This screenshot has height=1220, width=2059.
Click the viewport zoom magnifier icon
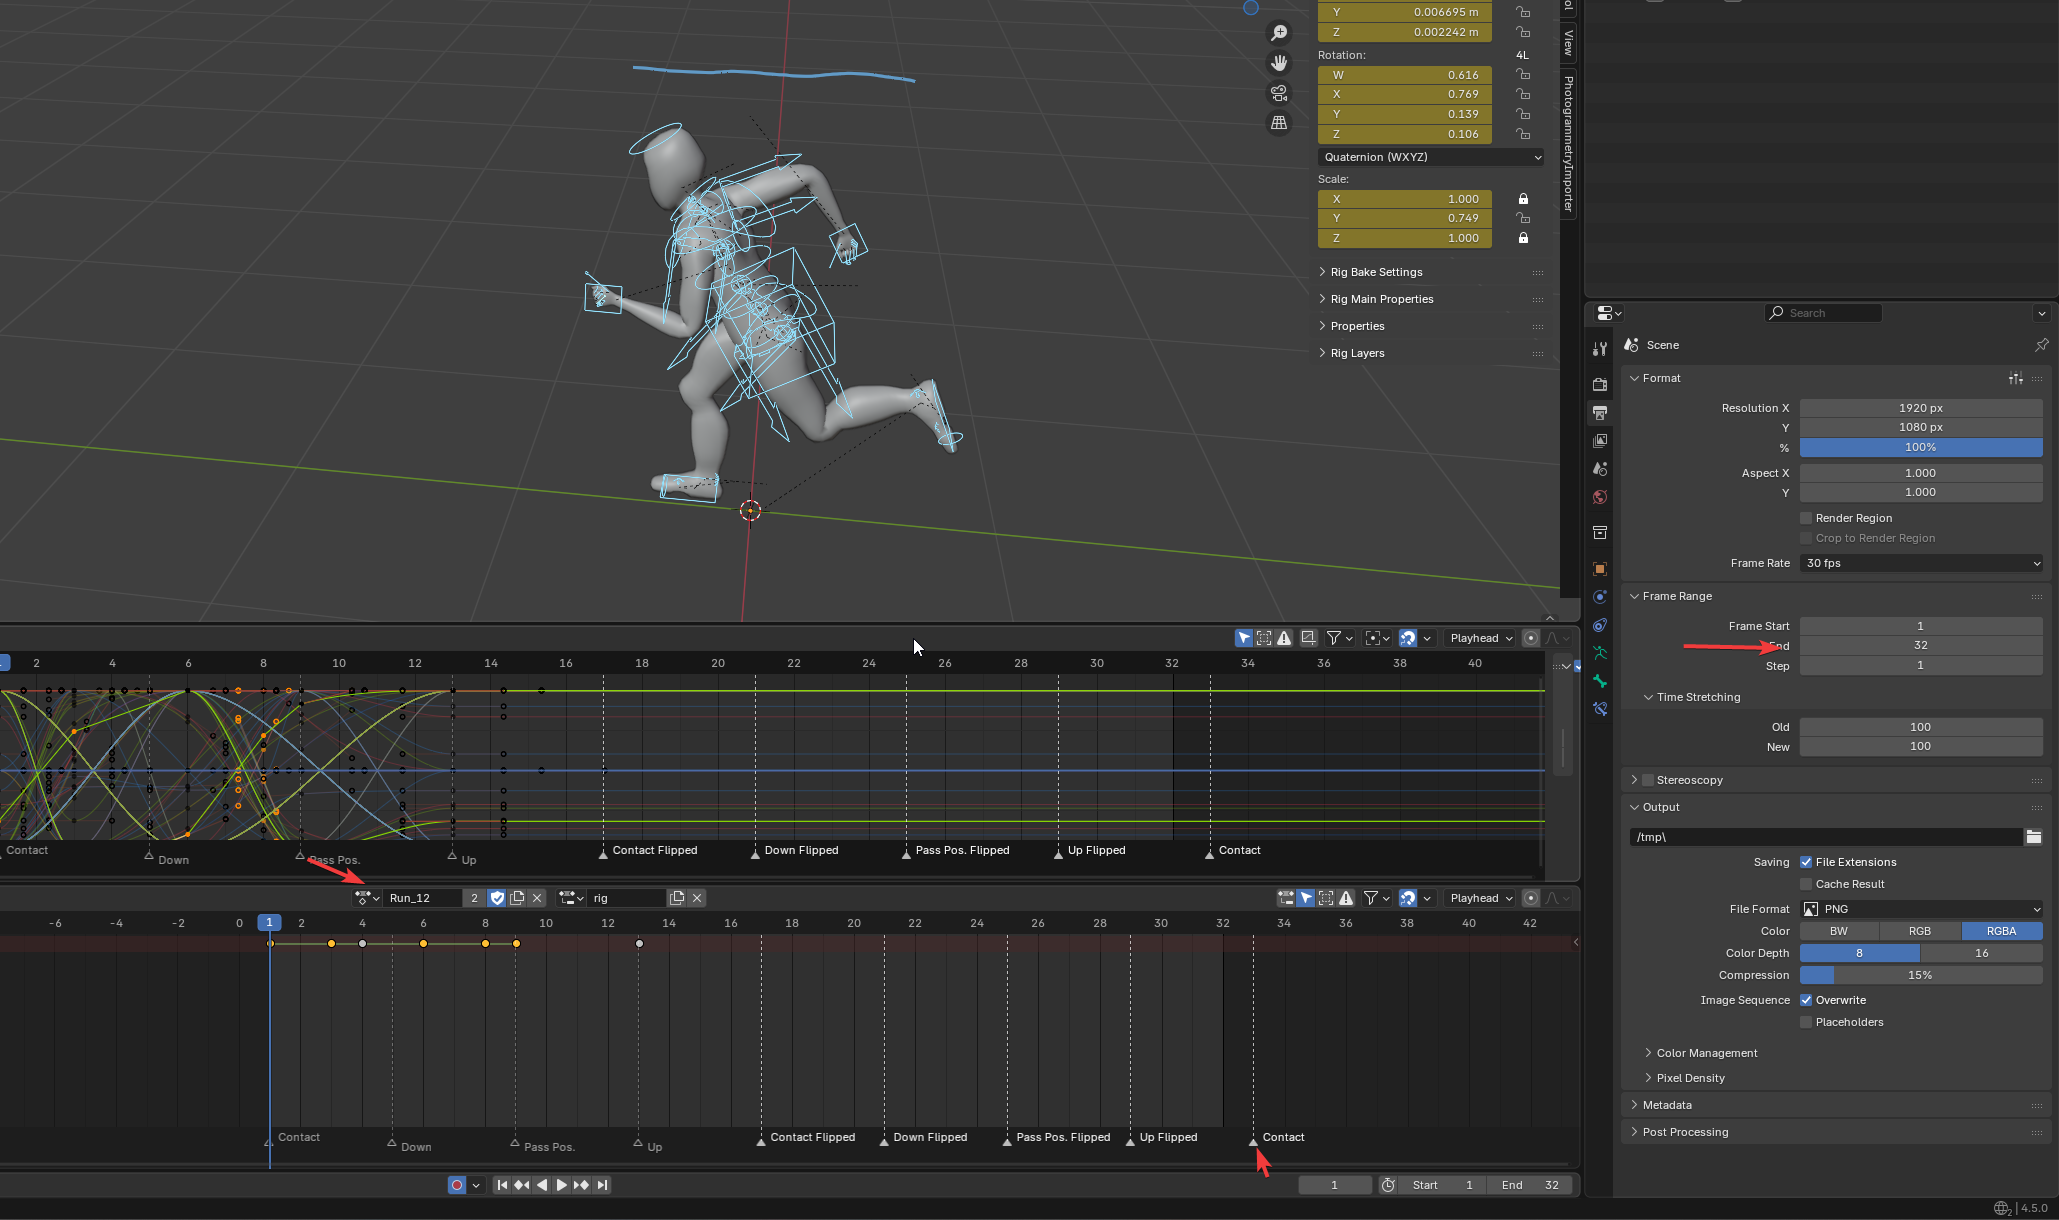[x=1278, y=34]
